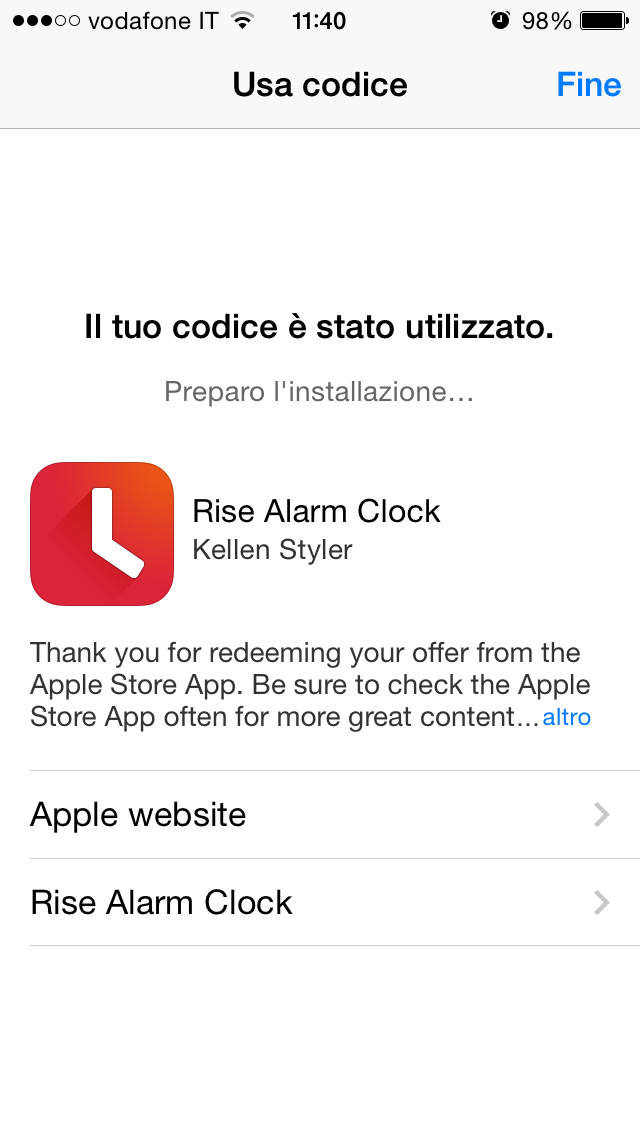Tap the 11:40 clock in the status bar
Image resolution: width=640 pixels, height=1136 pixels.
(319, 21)
